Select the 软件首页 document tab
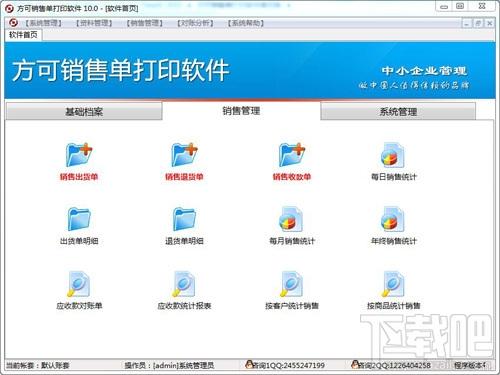This screenshot has height=375, width=500. point(23,35)
